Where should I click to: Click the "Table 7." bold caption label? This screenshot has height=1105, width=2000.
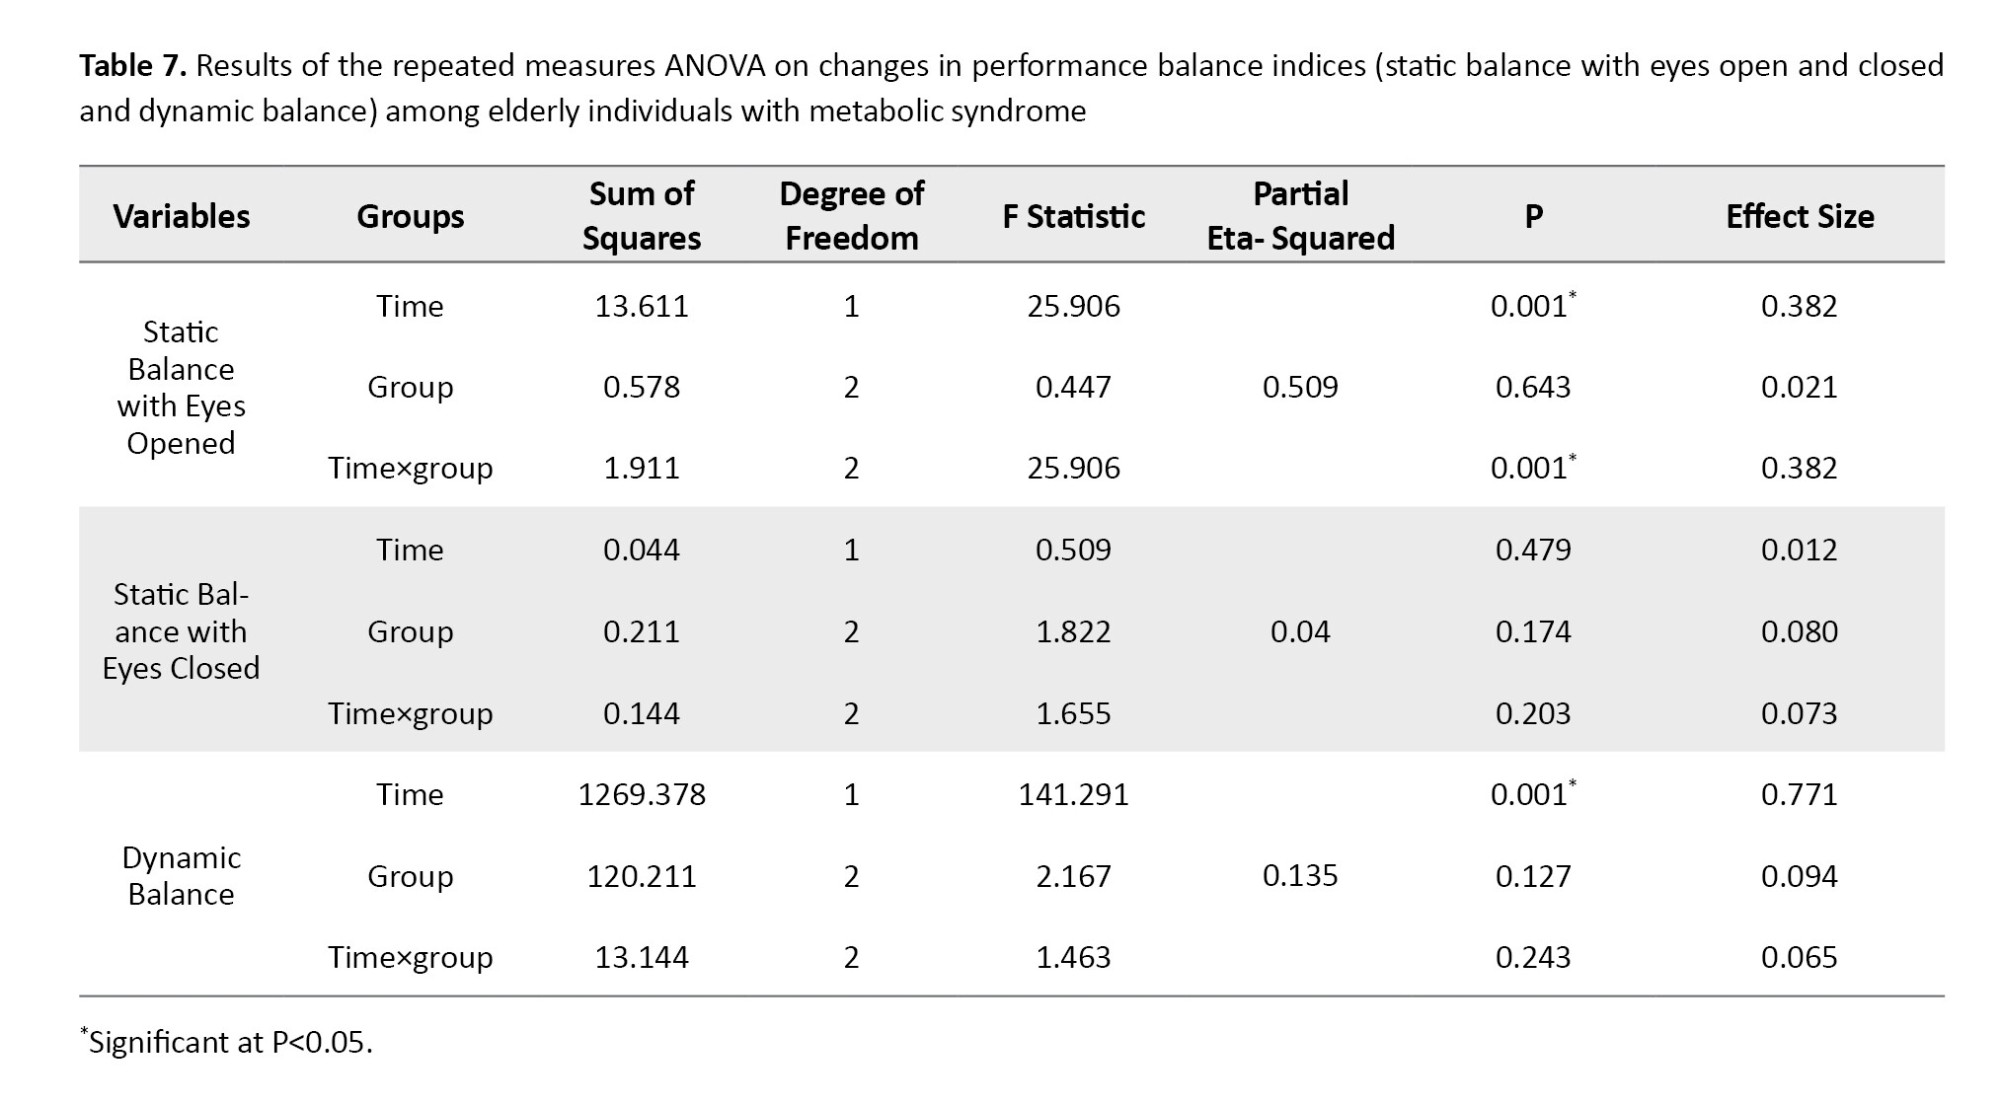(133, 66)
